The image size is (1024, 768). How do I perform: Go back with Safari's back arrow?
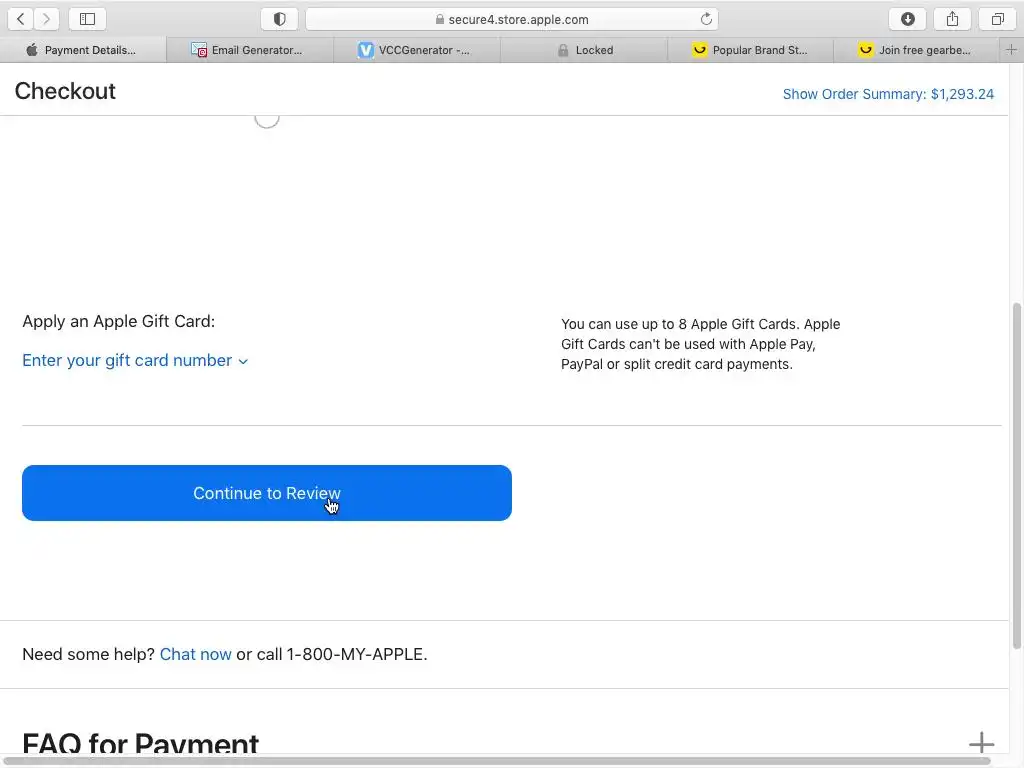tap(20, 19)
